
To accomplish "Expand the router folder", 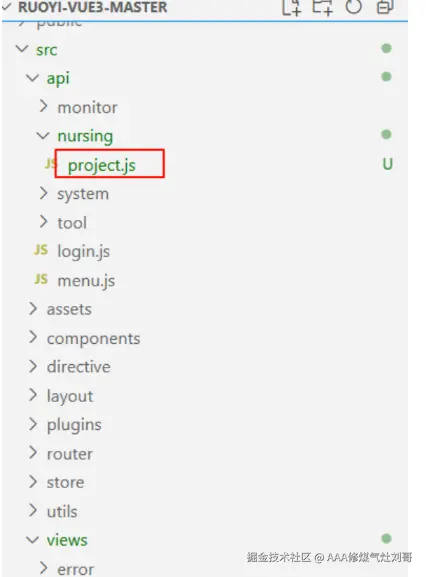I will (x=70, y=454).
